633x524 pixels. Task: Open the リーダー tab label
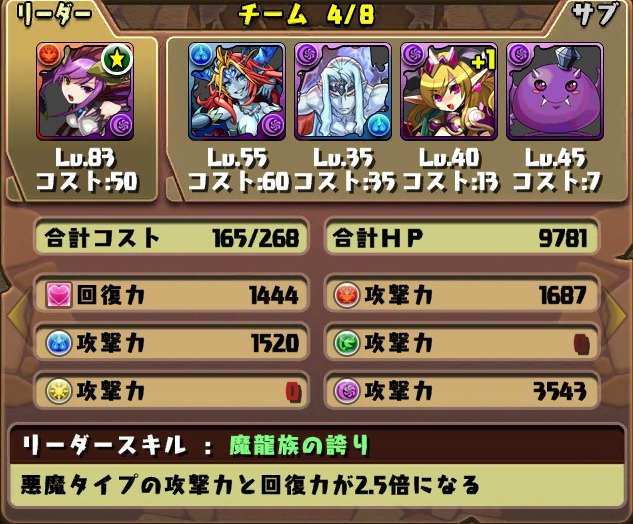point(54,15)
